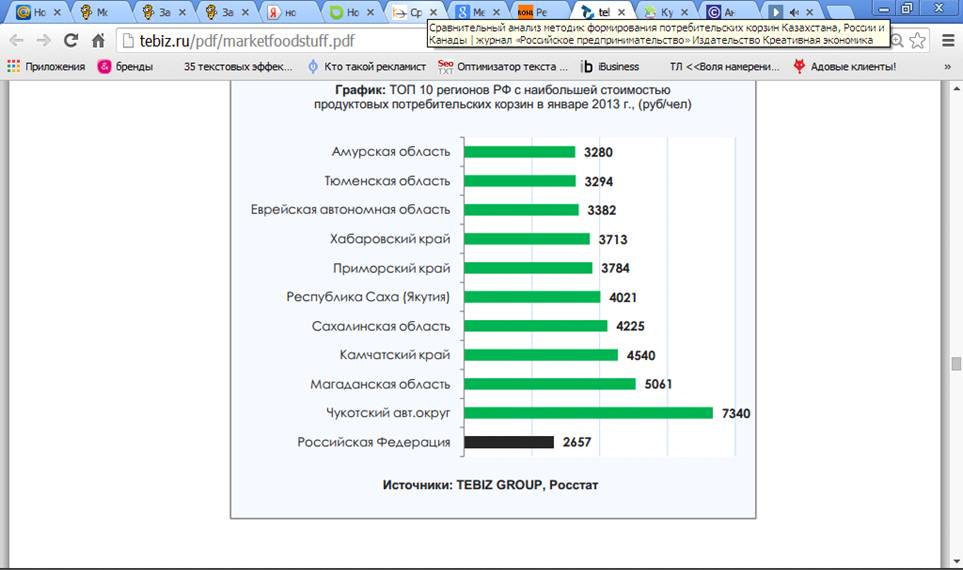Viewport: 963px width, 570px height.
Task: Click the Амурская область label
Action: pyautogui.click(x=391, y=151)
